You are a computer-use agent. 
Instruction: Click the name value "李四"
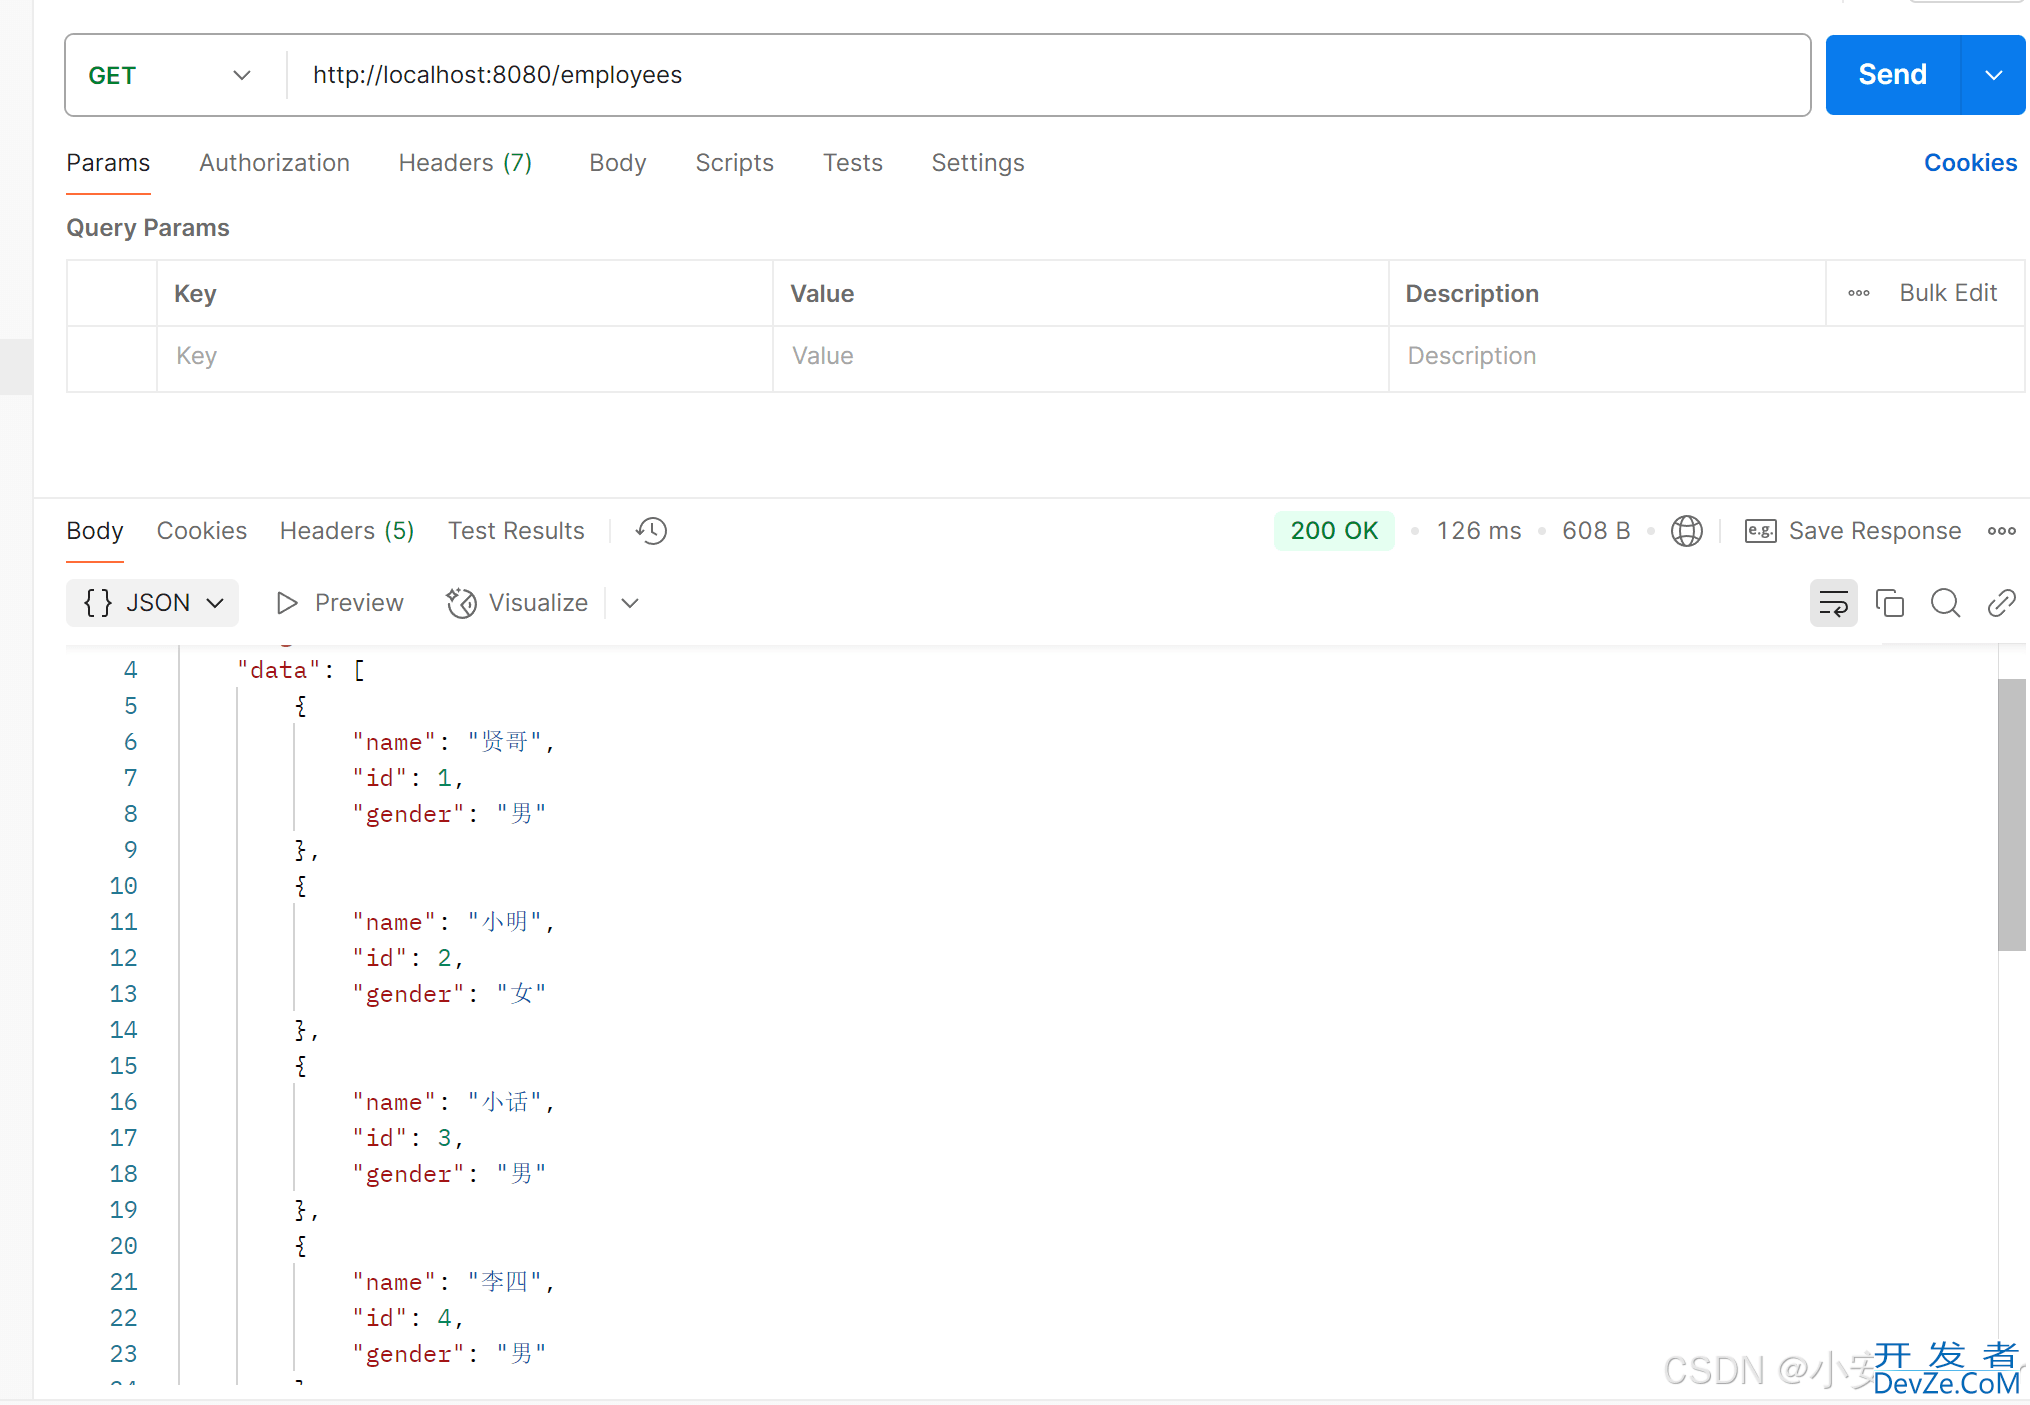click(x=505, y=1282)
